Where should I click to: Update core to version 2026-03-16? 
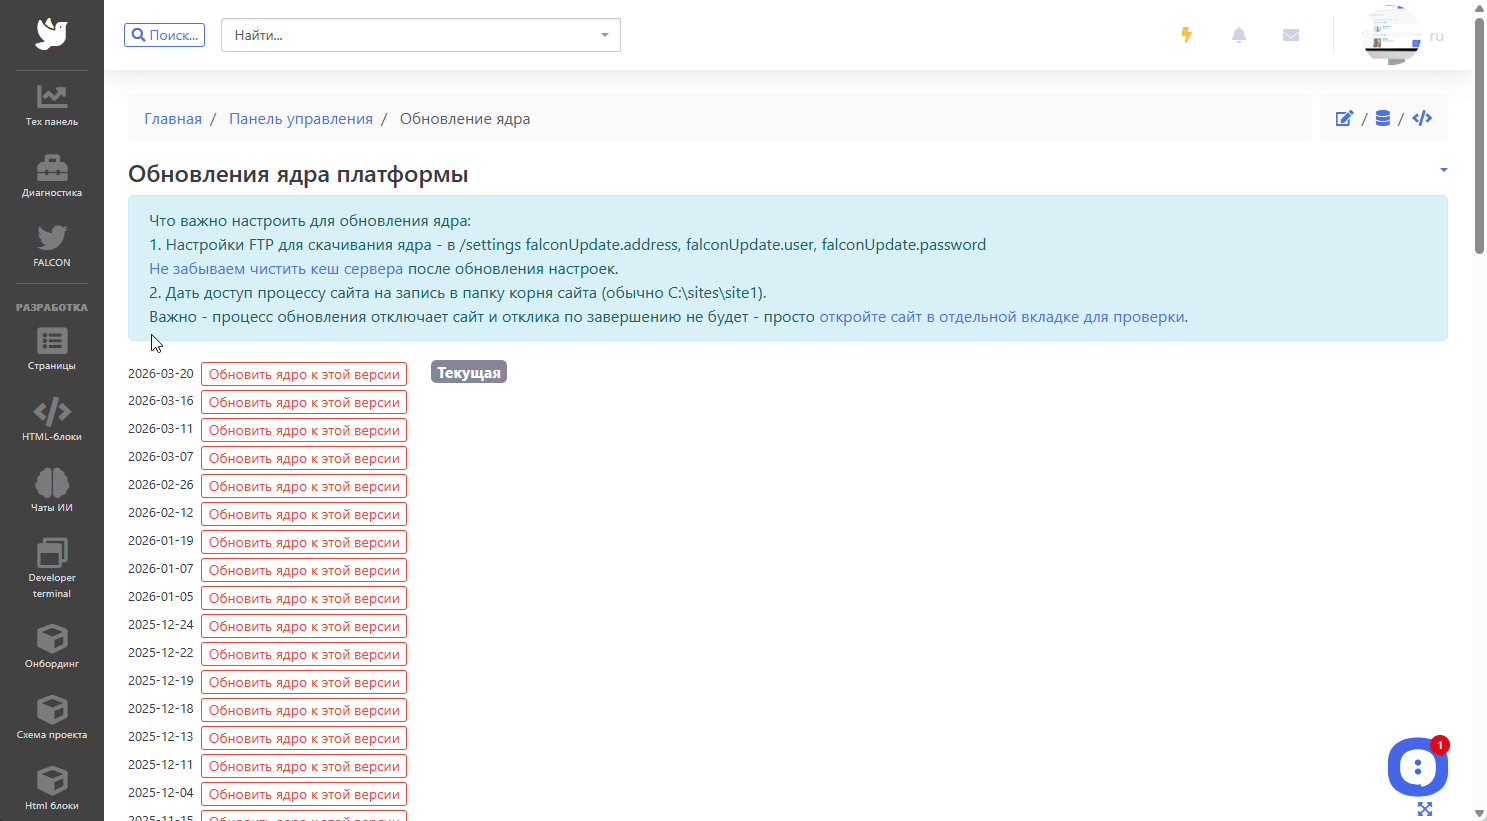coord(304,402)
